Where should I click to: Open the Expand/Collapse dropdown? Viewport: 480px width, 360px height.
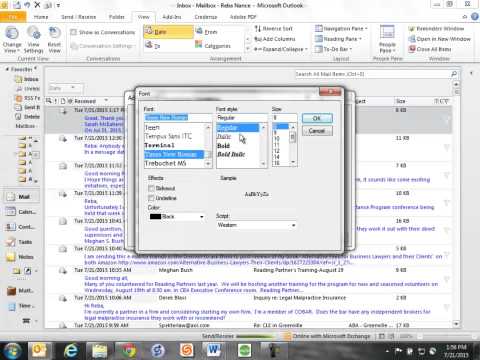coord(281,49)
